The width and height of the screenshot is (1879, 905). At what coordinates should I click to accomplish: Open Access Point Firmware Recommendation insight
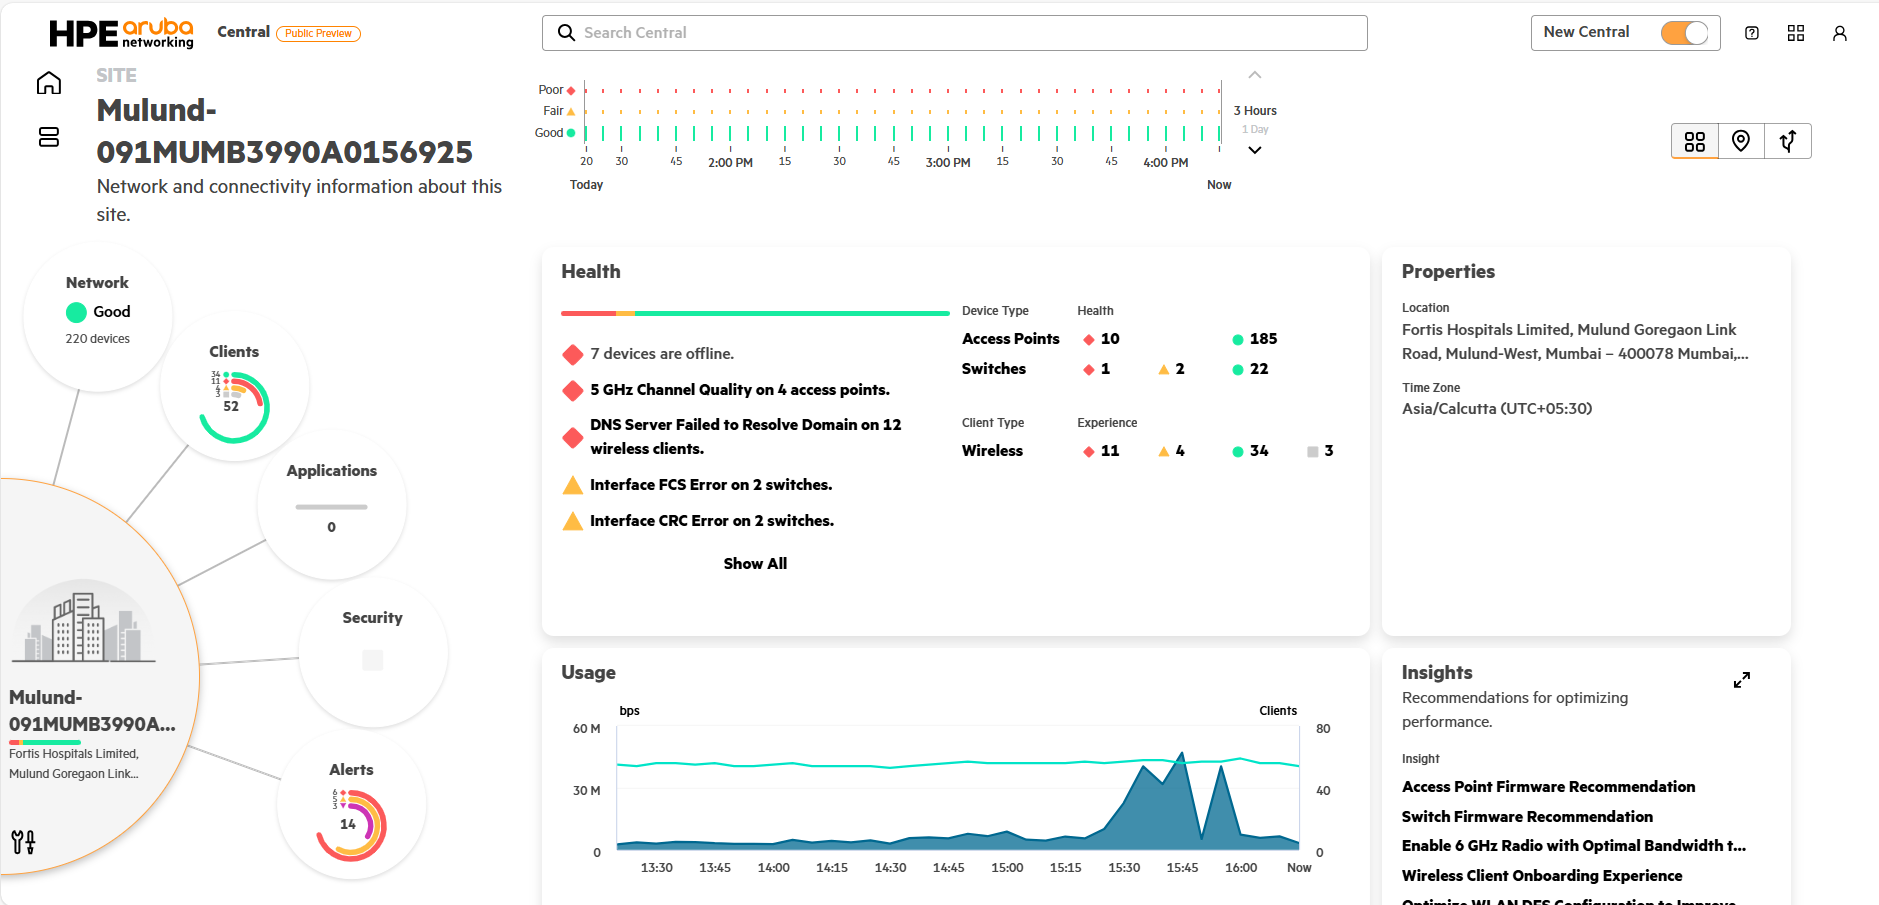tap(1547, 787)
